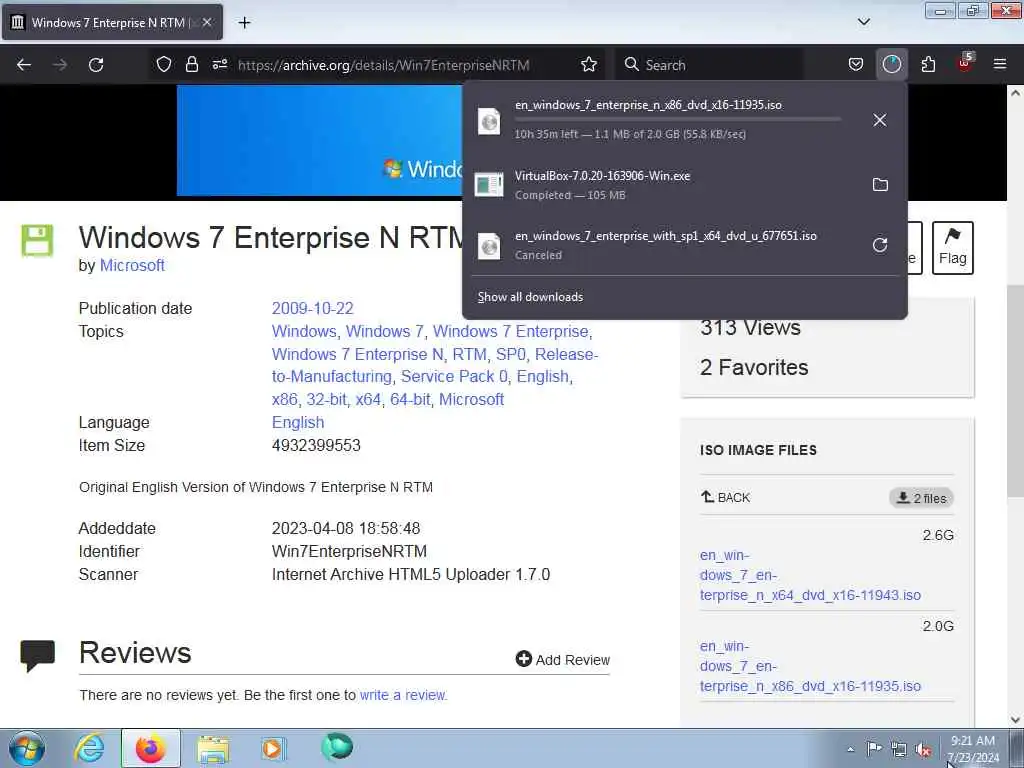
Task: Click the page vertical scrollbar thumb
Action: coord(1015,391)
